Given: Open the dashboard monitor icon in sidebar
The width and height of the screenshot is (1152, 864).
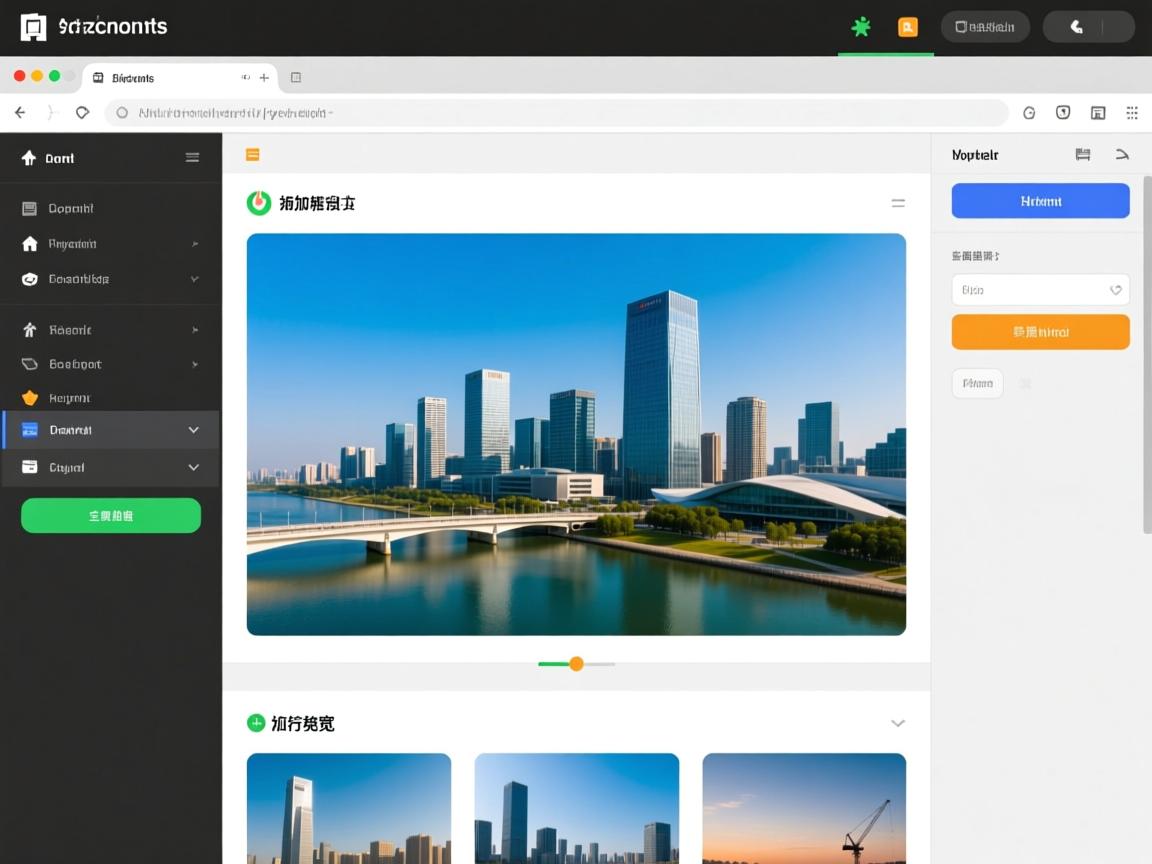Looking at the screenshot, I should point(29,207).
